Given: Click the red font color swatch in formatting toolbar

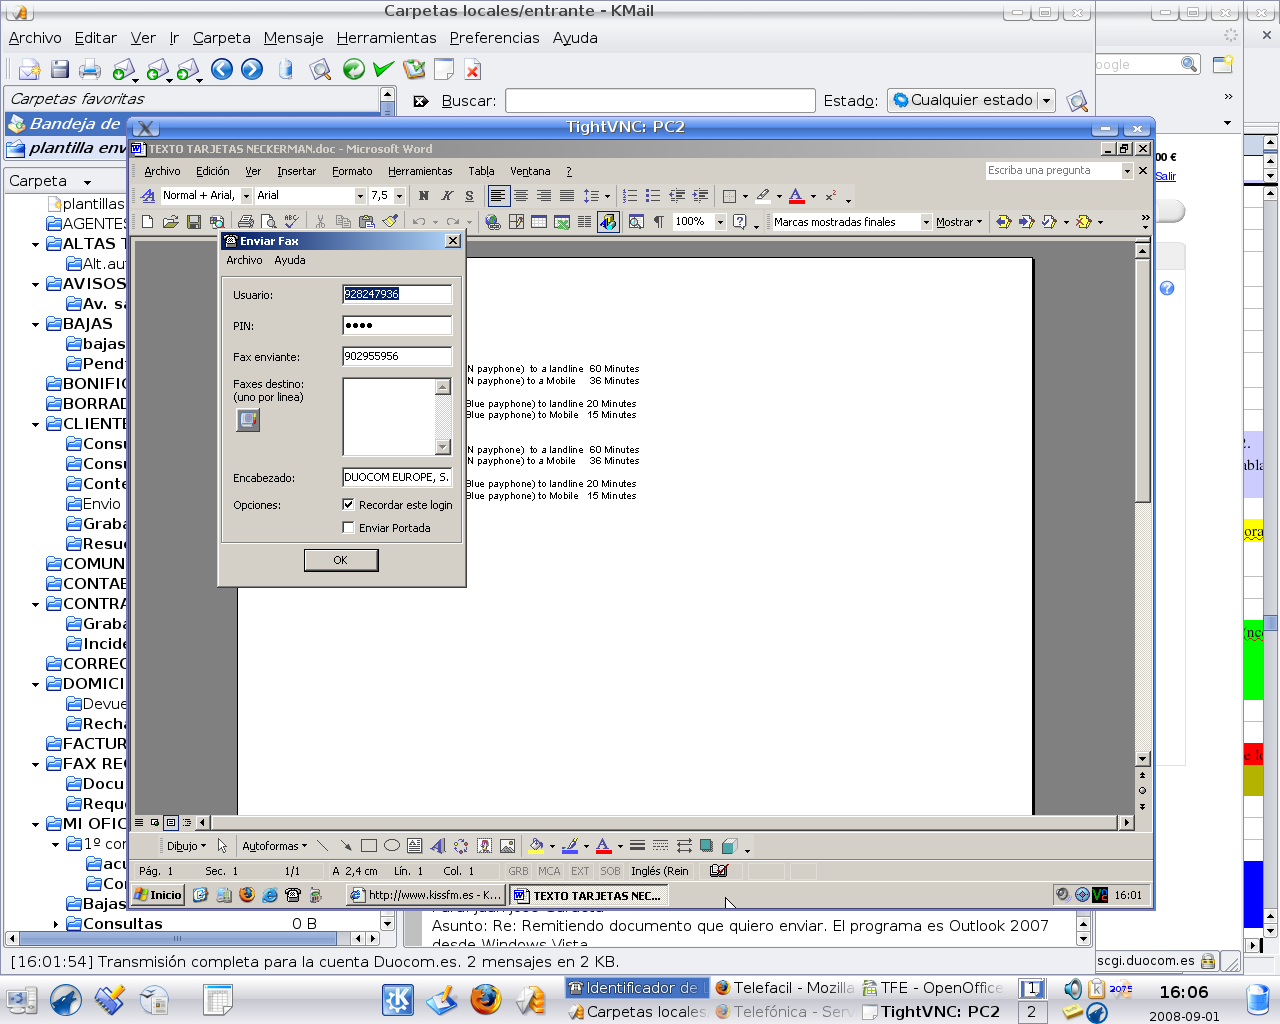Looking at the screenshot, I should (x=796, y=196).
